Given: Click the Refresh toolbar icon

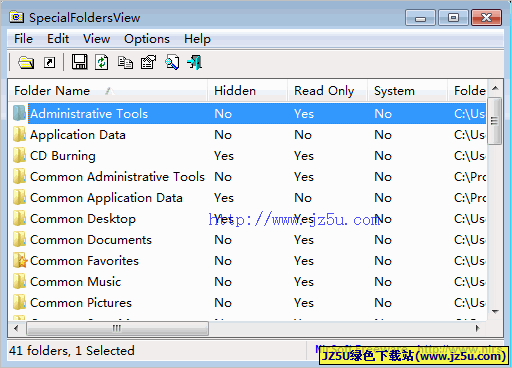Looking at the screenshot, I should pyautogui.click(x=101, y=62).
